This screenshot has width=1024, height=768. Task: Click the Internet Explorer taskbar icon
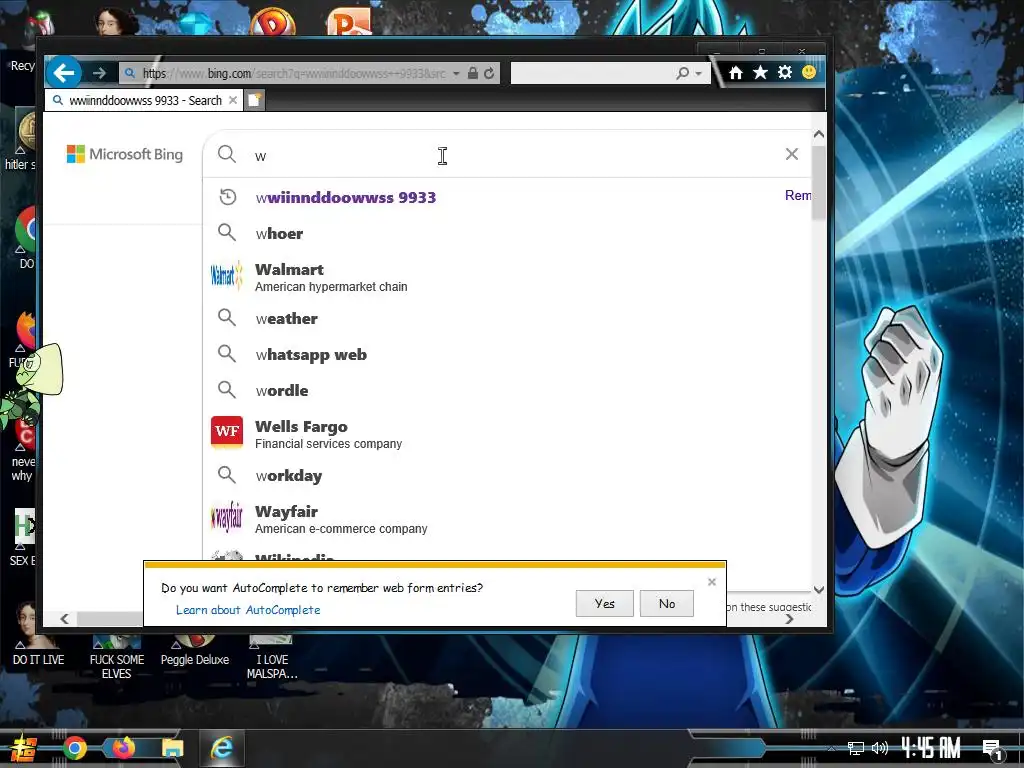click(222, 748)
